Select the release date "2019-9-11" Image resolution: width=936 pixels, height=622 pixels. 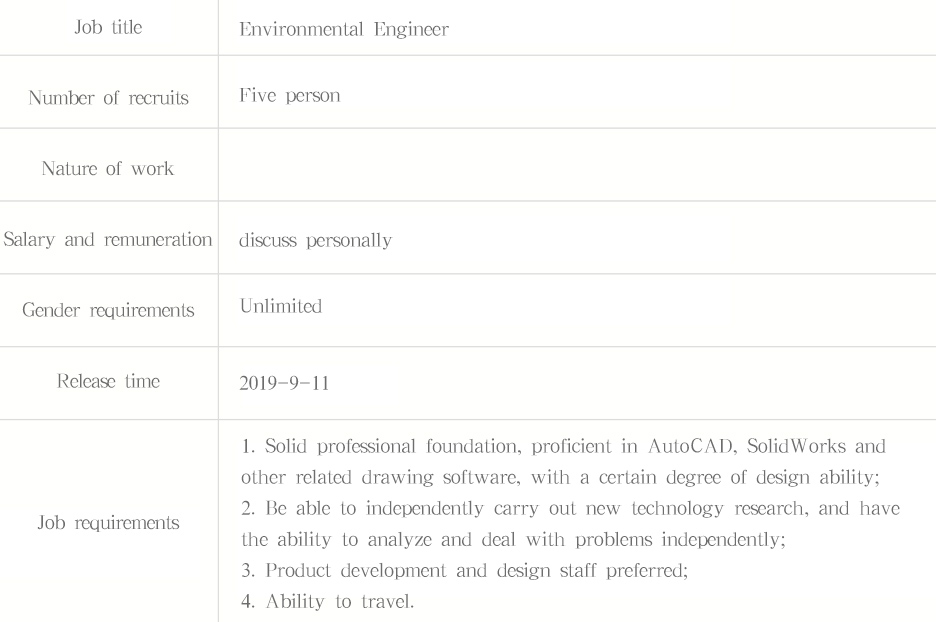click(x=282, y=381)
